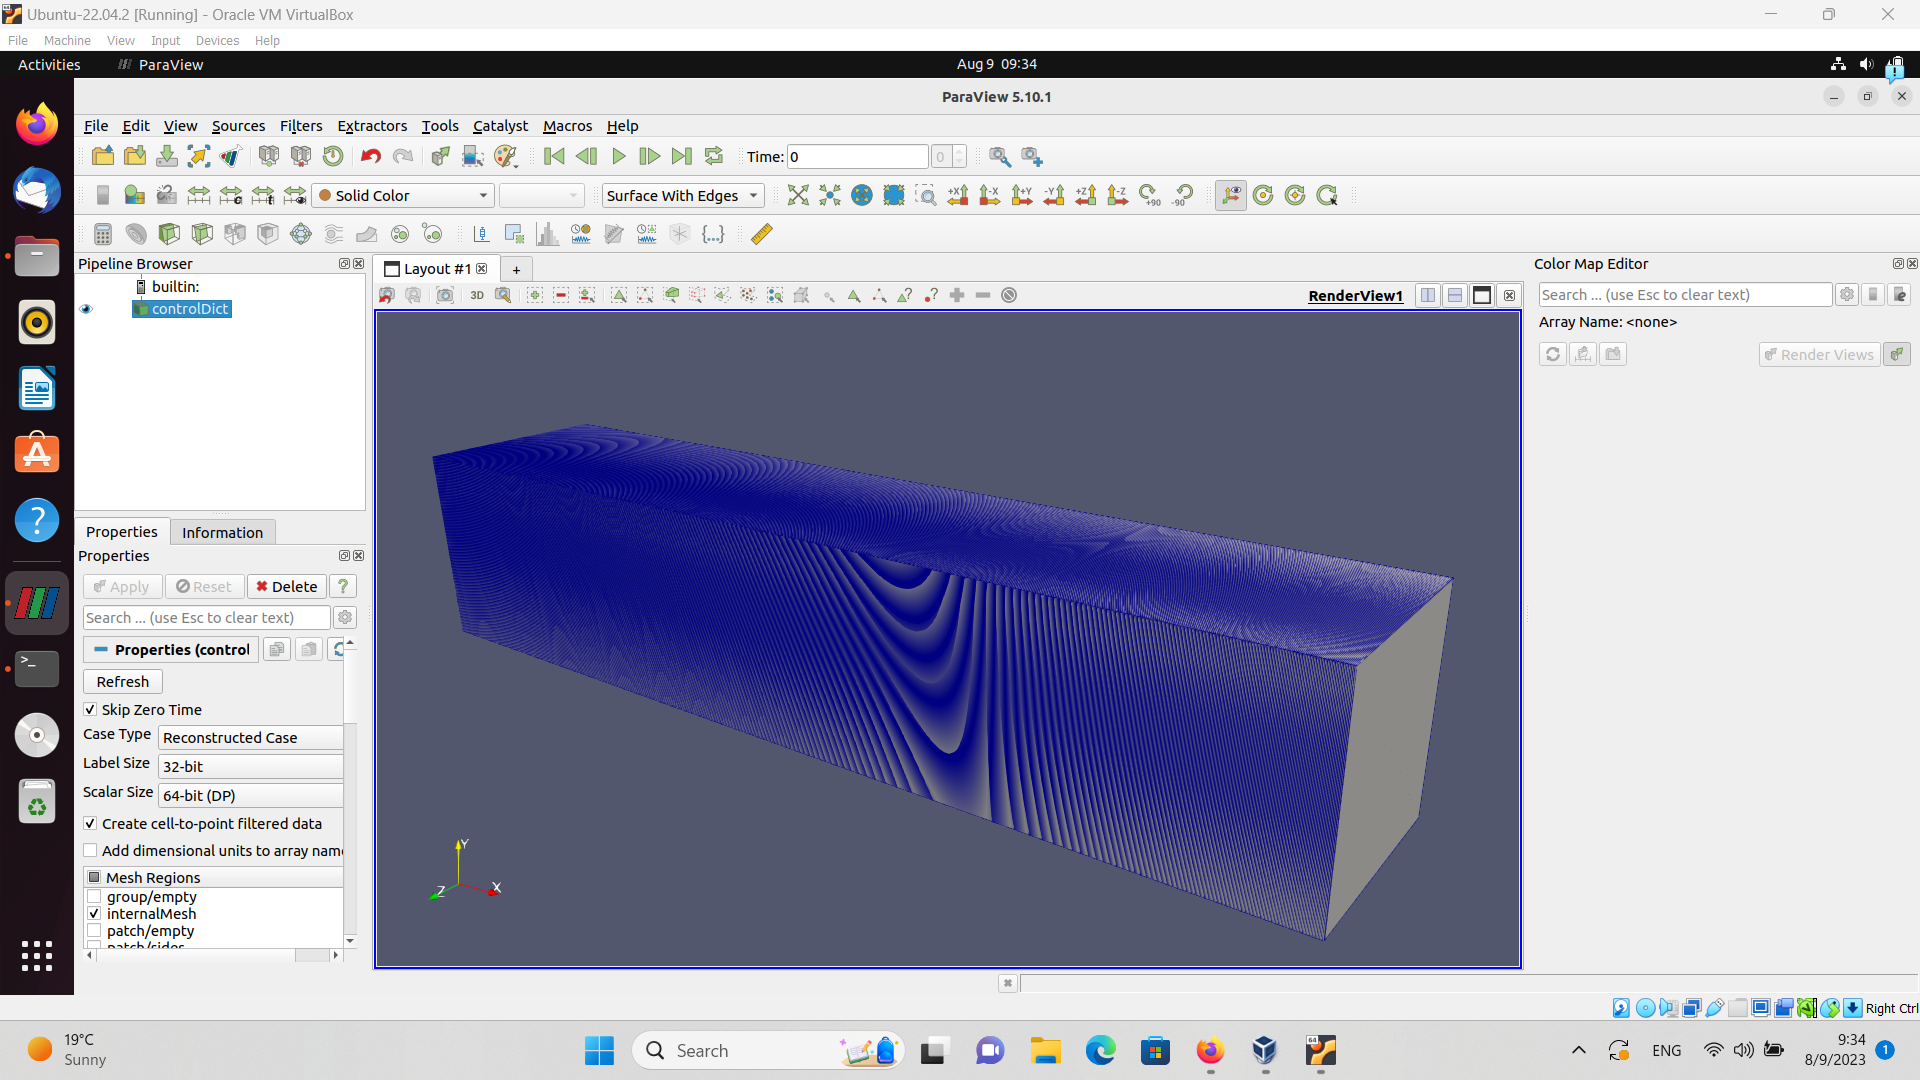Open the Filters menu
The image size is (1920, 1080).
(300, 126)
